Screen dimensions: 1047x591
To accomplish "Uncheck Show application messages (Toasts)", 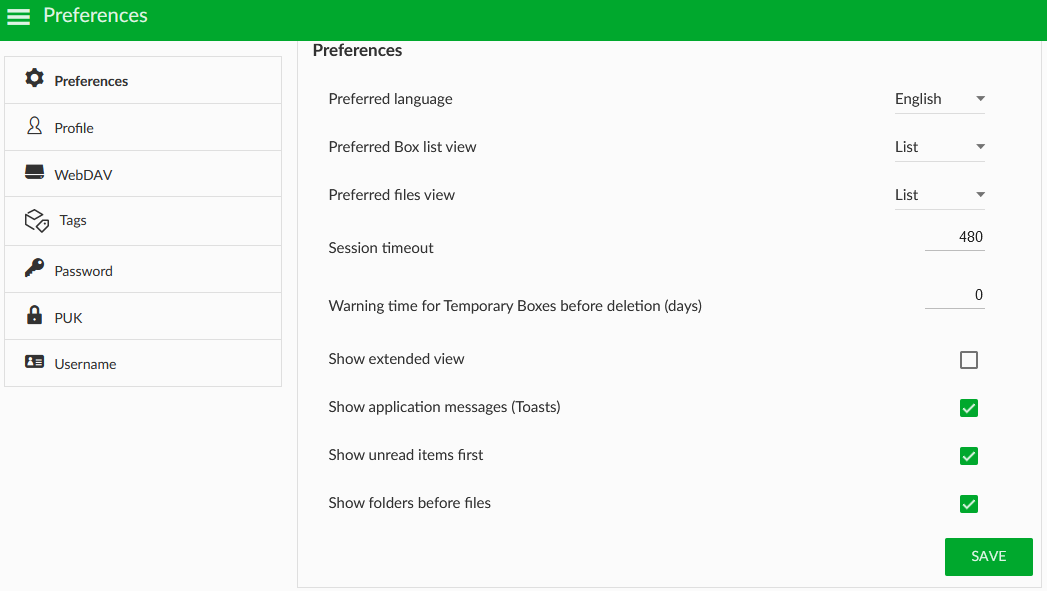I will coord(969,408).
